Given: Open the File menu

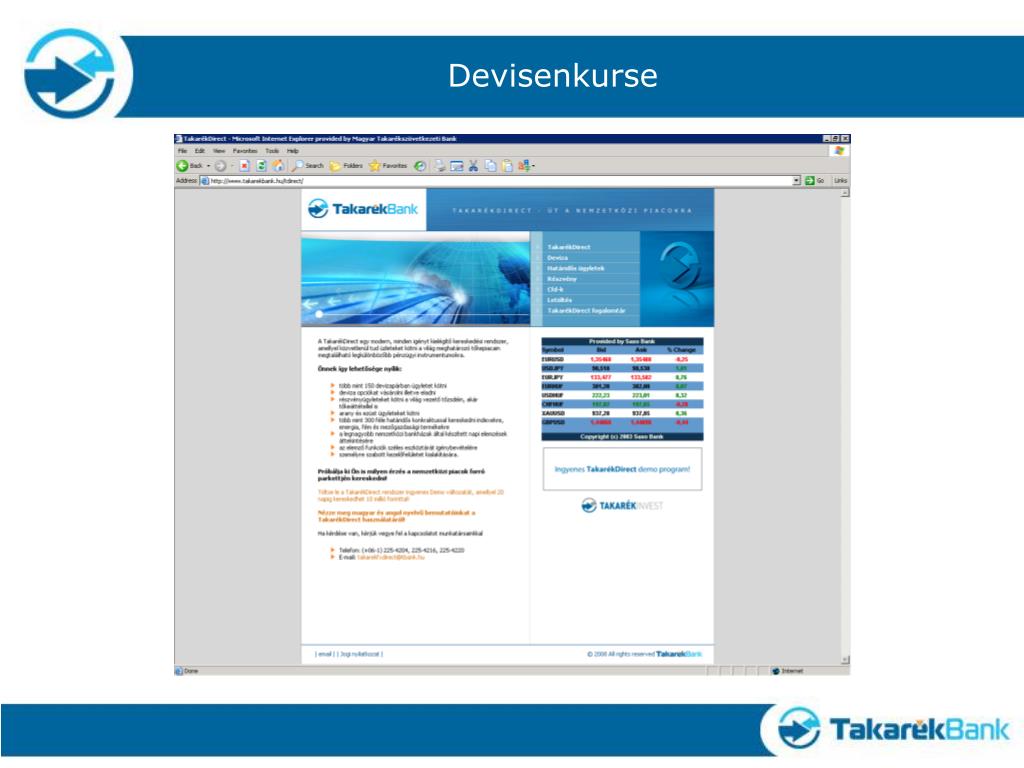Looking at the screenshot, I should [182, 151].
